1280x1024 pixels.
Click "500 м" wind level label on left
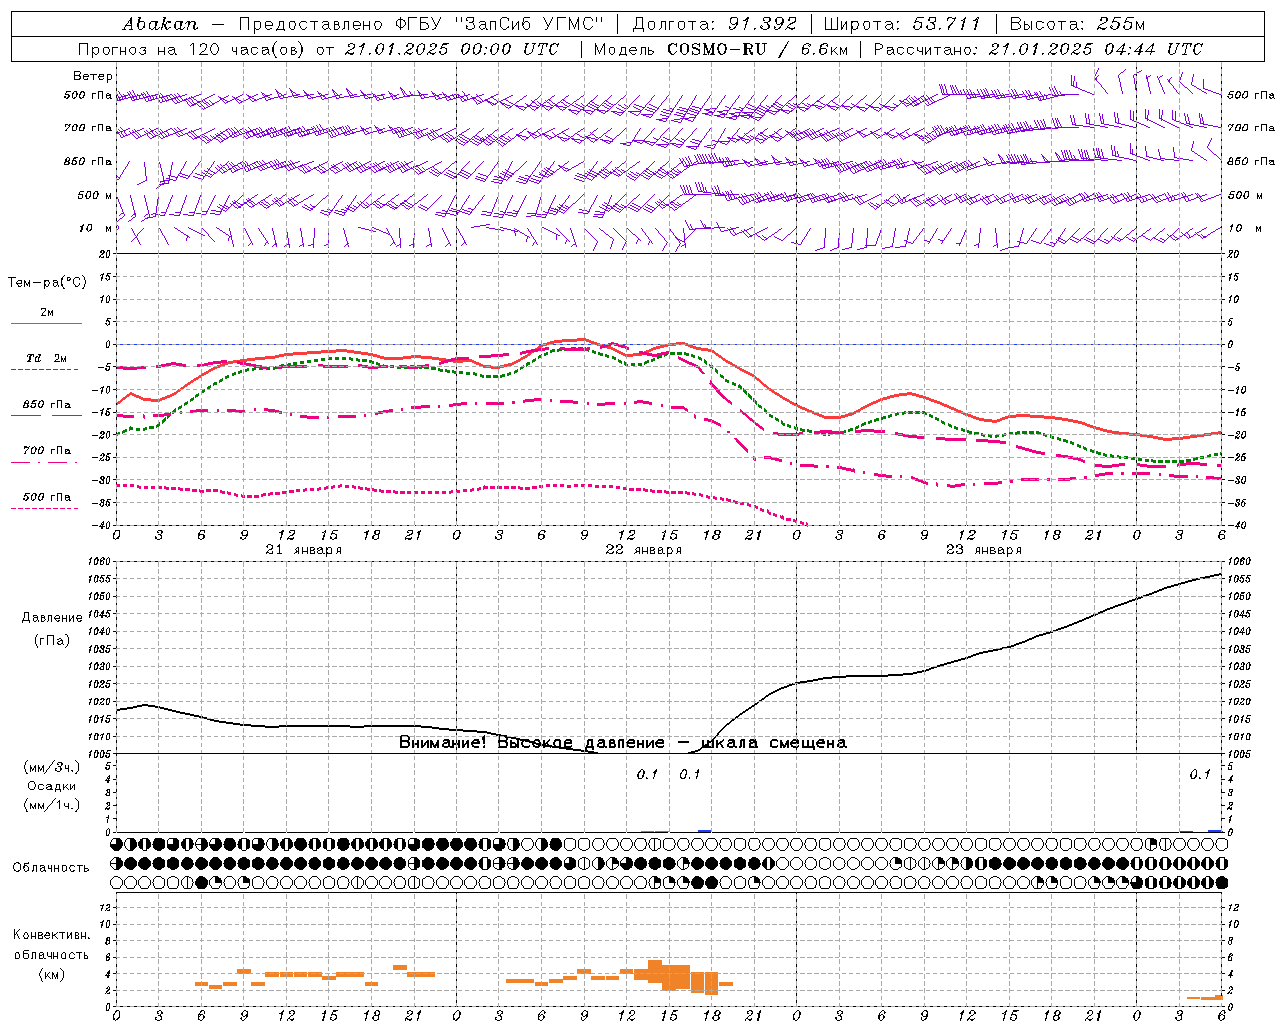click(95, 195)
